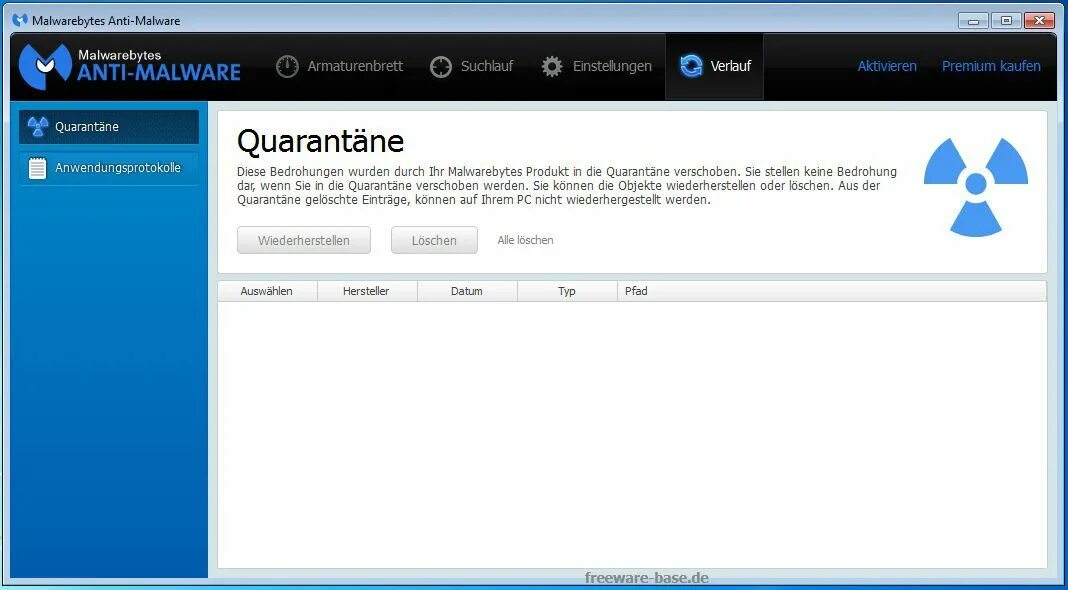Click the Alle löschen link
Image resolution: width=1068 pixels, height=590 pixels.
coord(525,240)
